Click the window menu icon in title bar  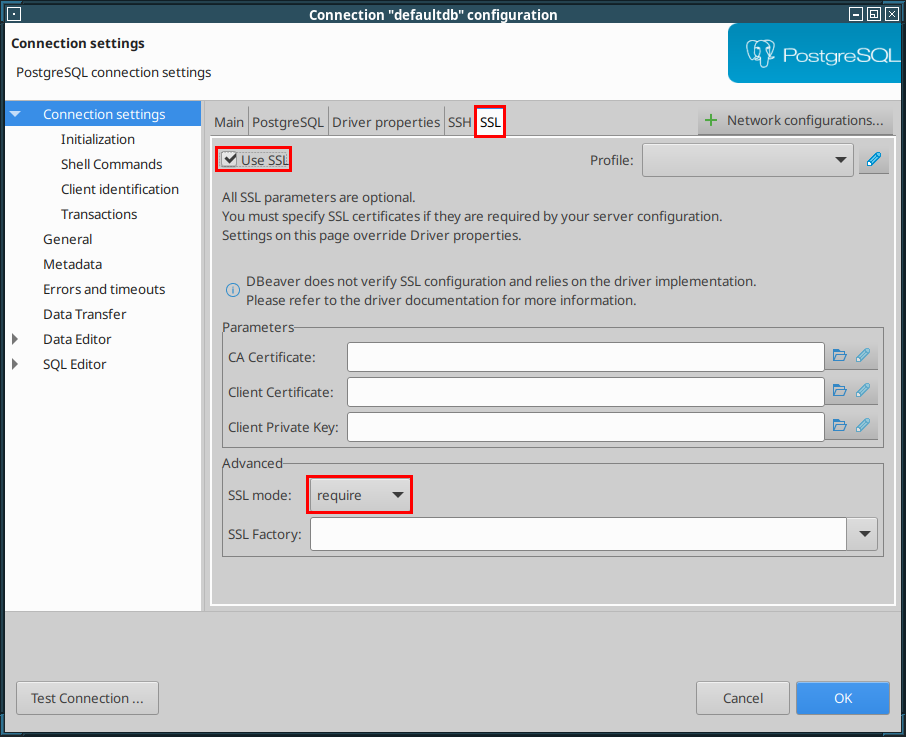click(14, 14)
